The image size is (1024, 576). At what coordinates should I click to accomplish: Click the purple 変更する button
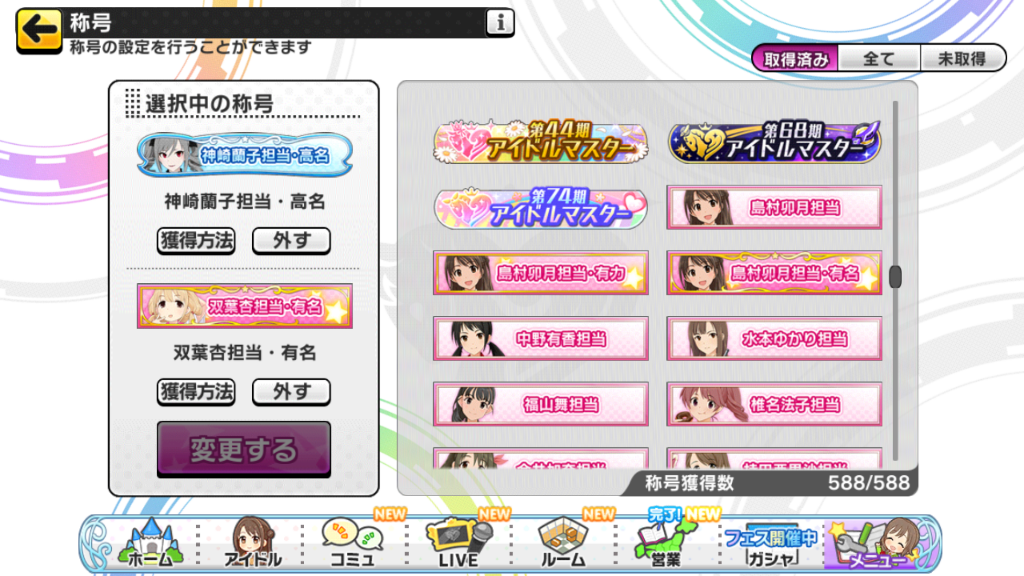click(x=244, y=449)
